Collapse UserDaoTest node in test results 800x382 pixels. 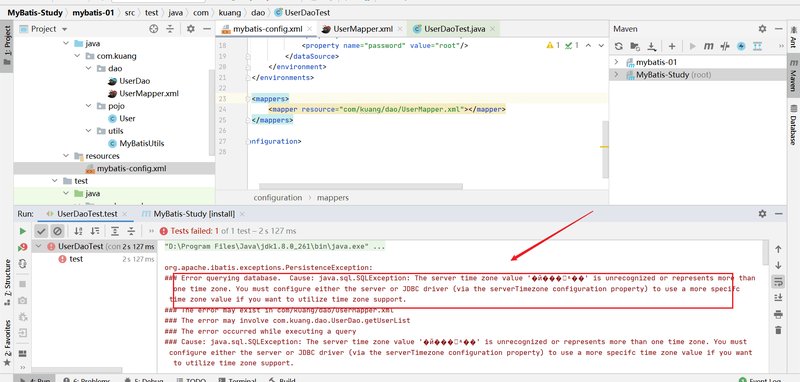[39, 246]
